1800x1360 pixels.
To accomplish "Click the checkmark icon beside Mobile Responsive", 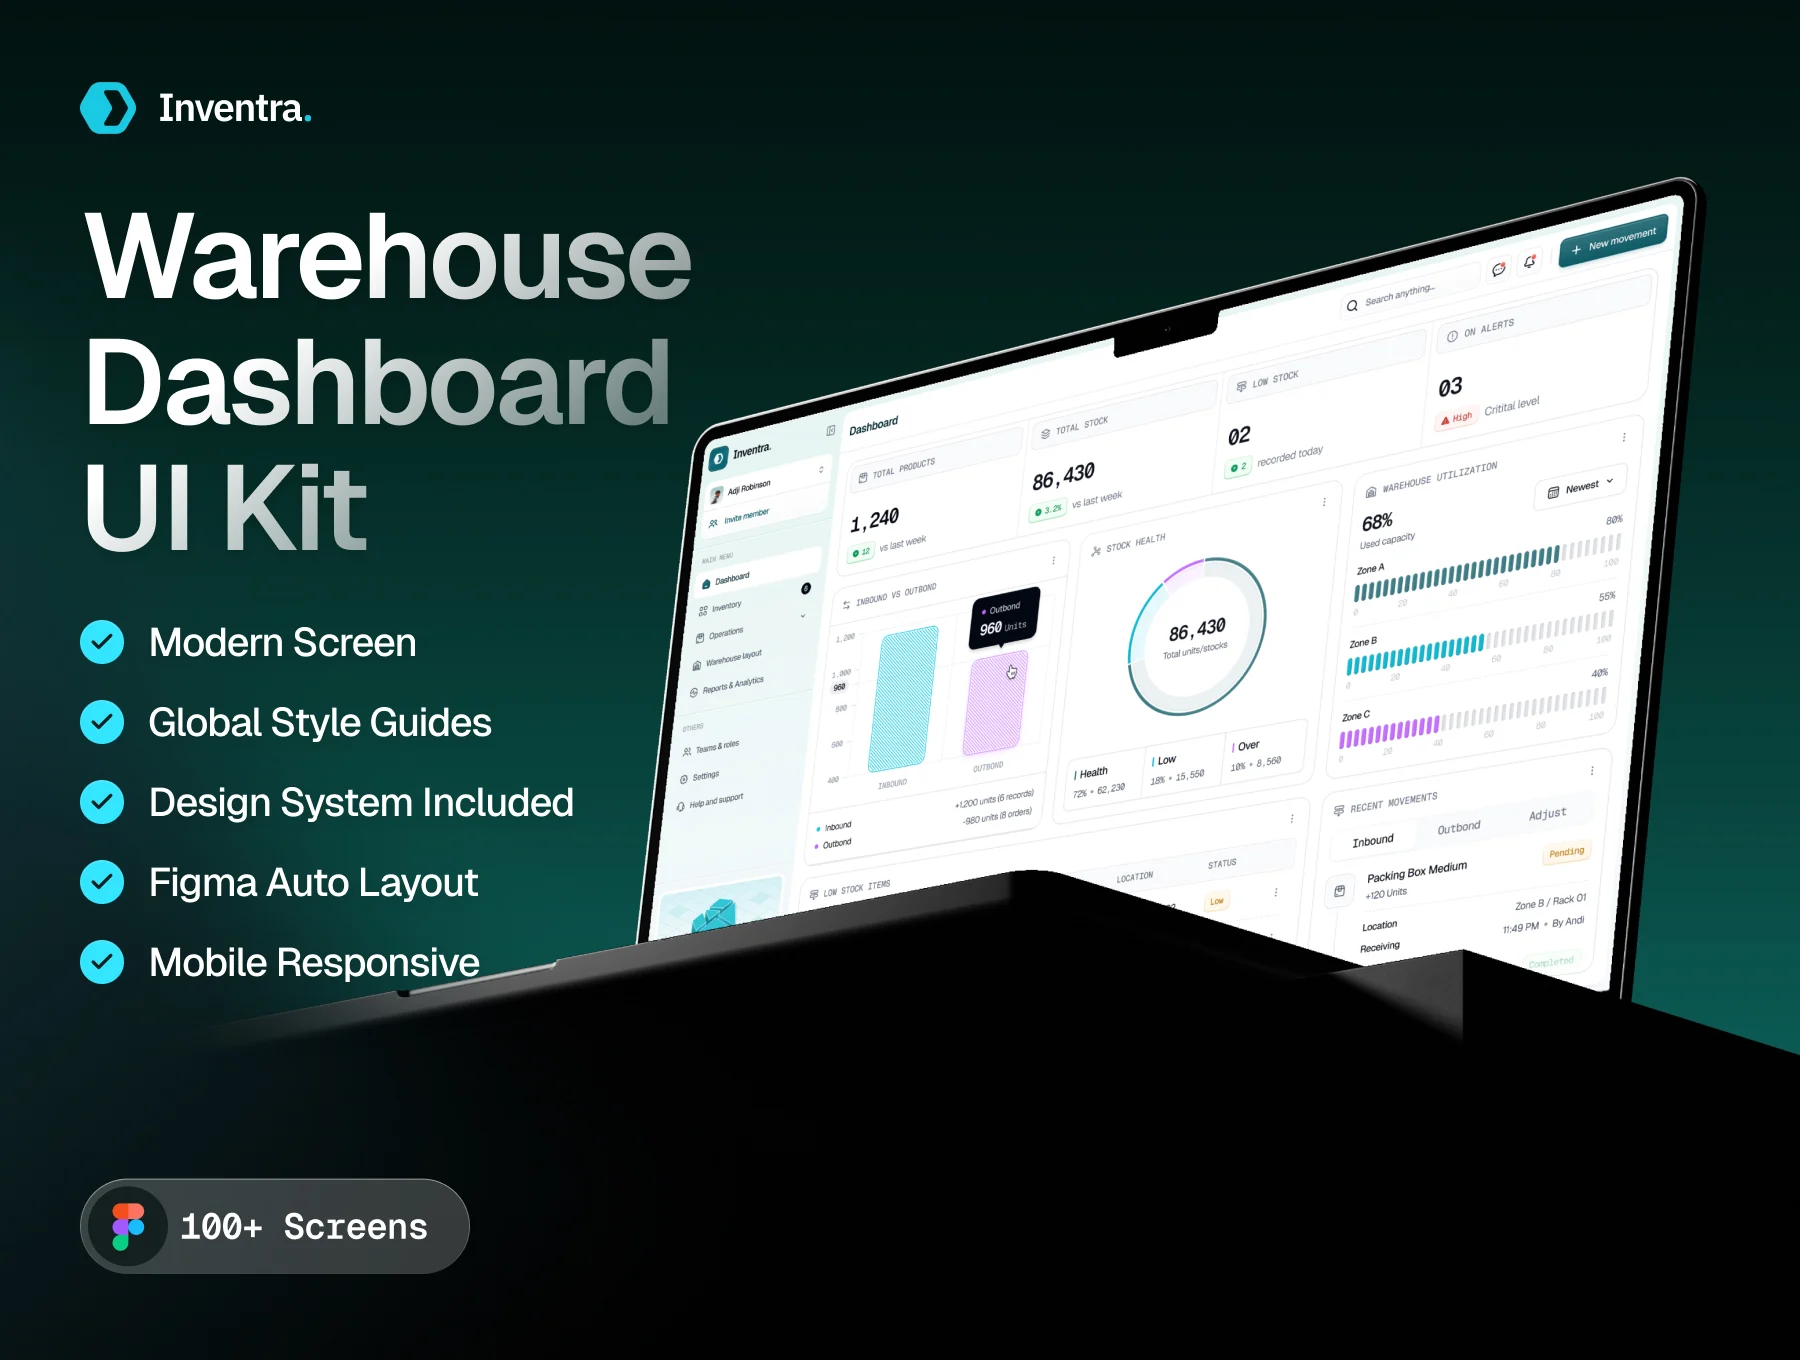I will [102, 962].
